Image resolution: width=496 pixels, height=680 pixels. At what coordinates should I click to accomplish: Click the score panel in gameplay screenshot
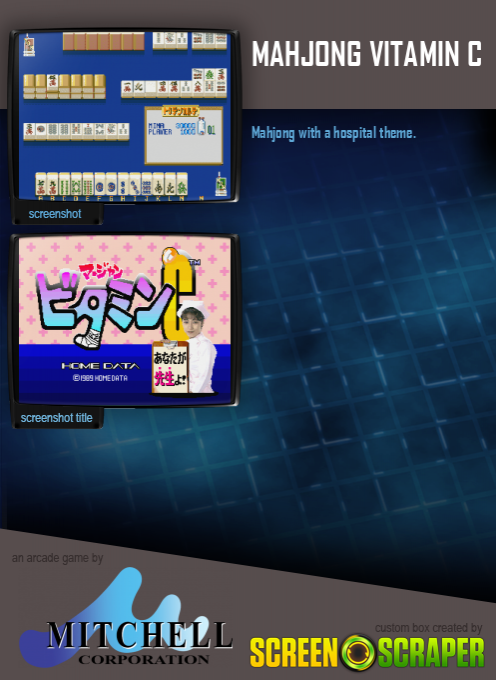point(184,135)
